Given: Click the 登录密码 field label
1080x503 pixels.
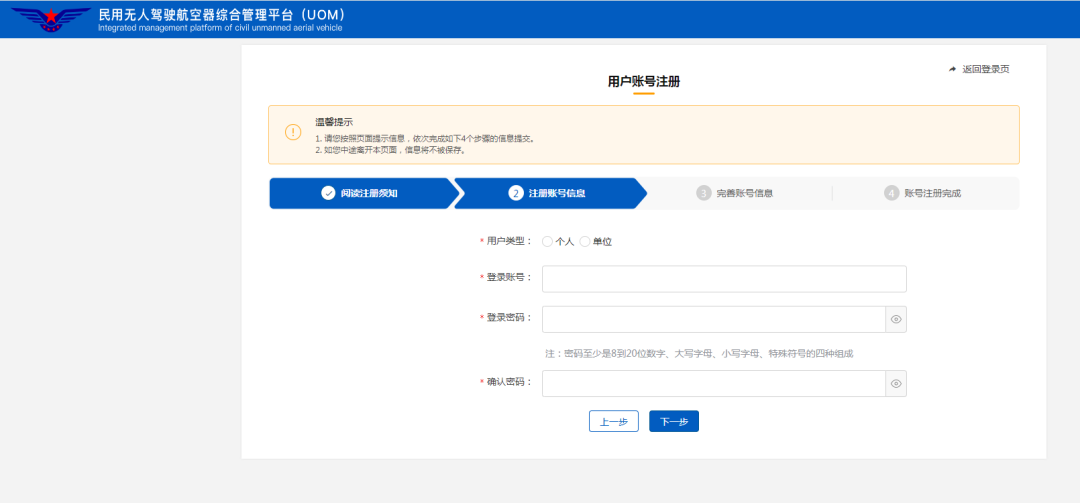Looking at the screenshot, I should (509, 318).
